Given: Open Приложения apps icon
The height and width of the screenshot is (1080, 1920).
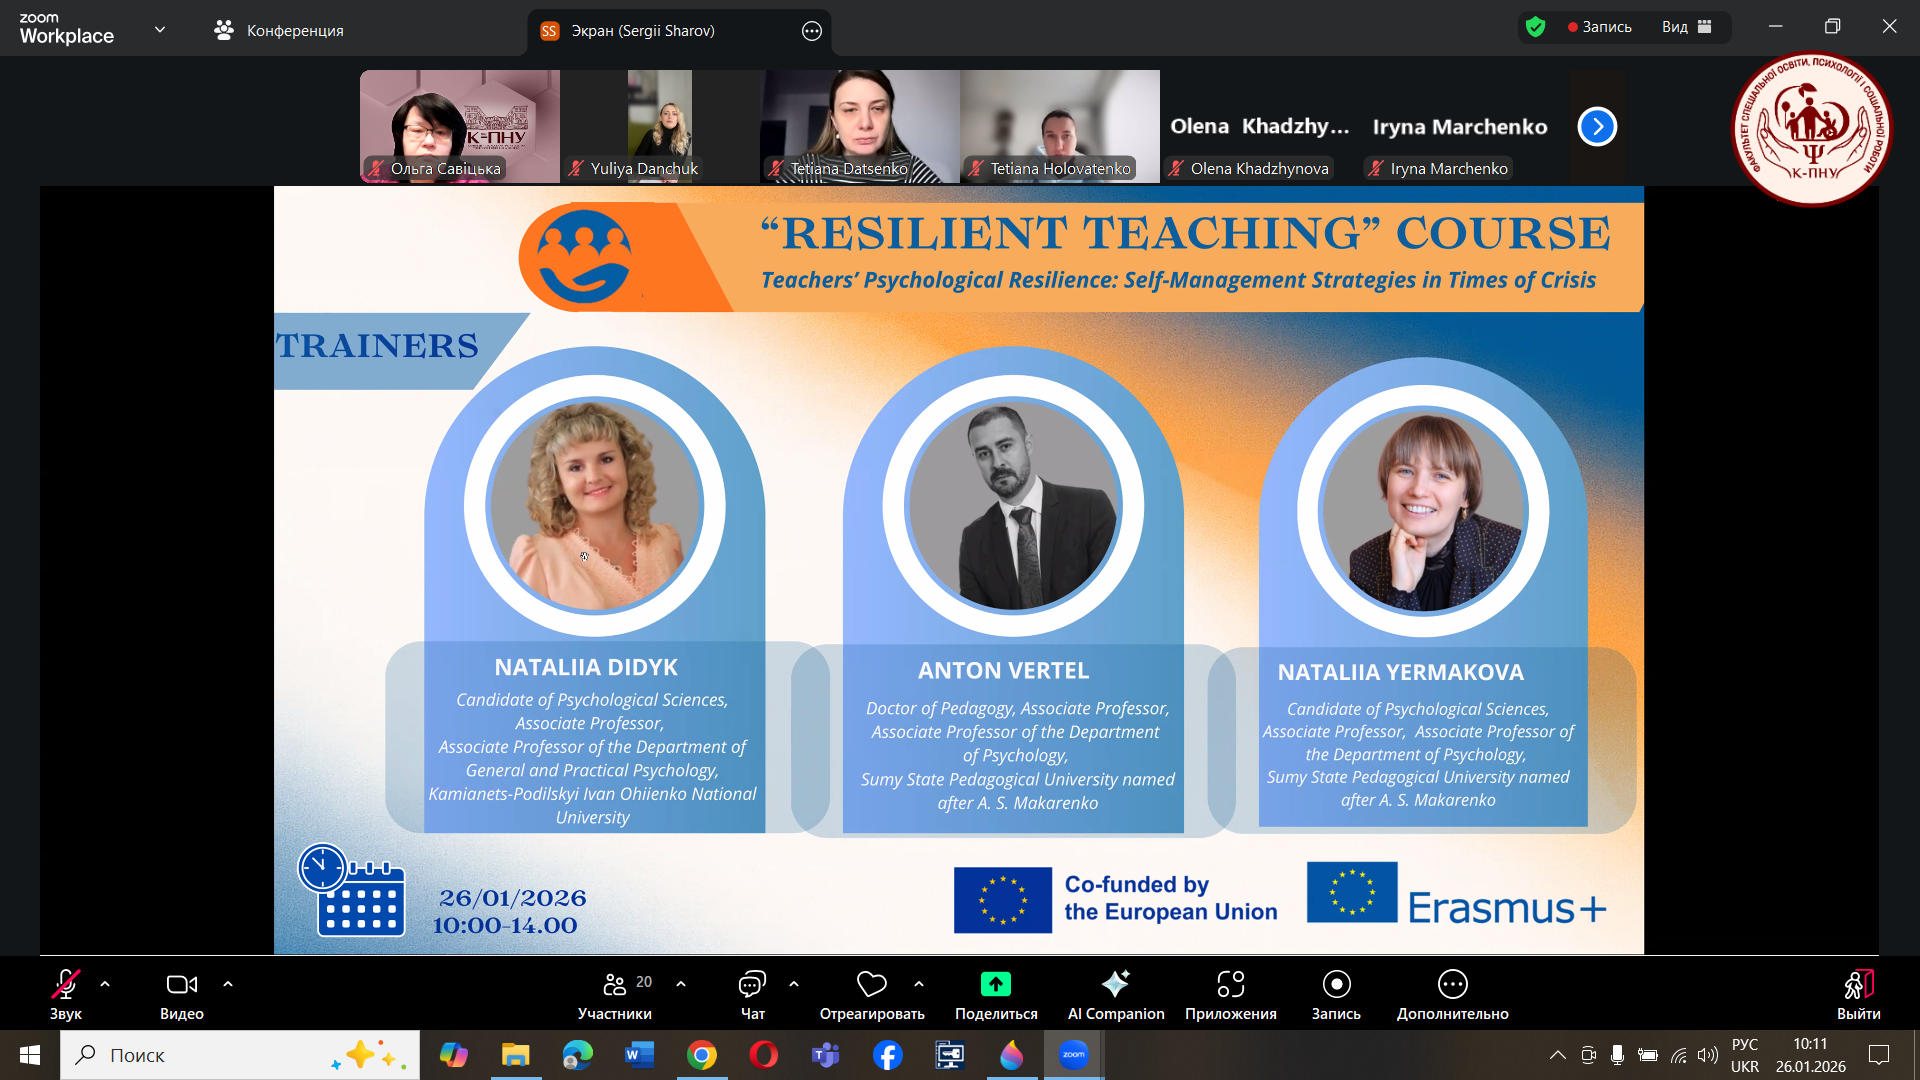Looking at the screenshot, I should (x=1230, y=985).
